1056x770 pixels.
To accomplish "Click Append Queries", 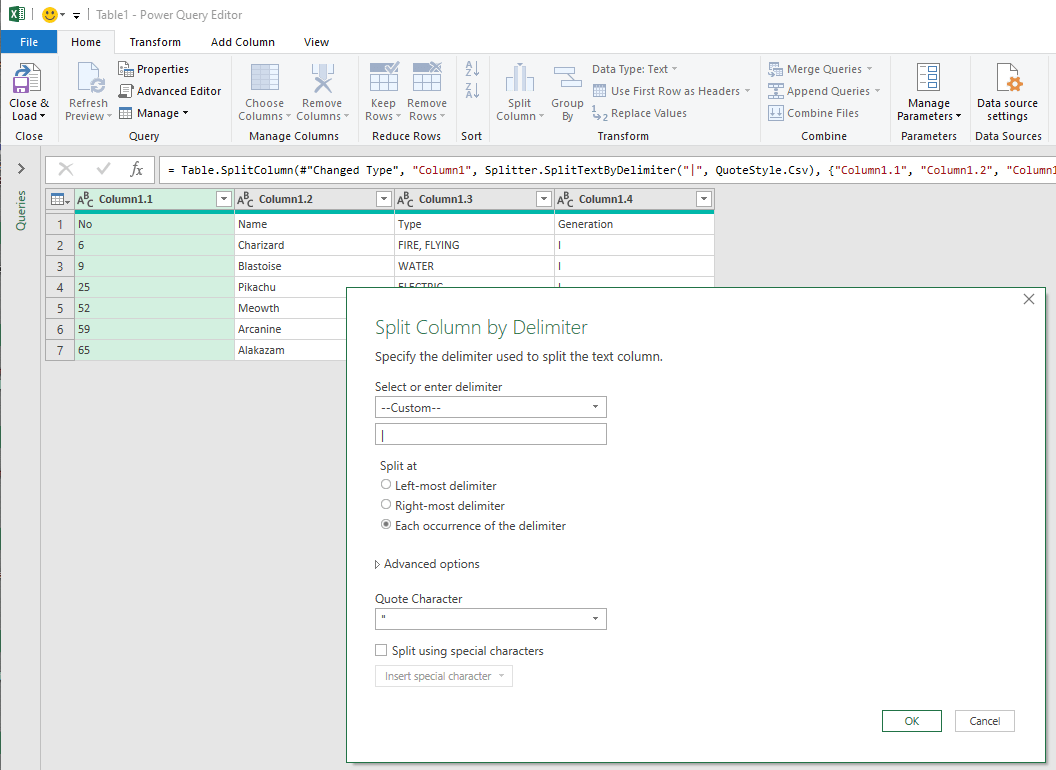I will click(x=824, y=91).
